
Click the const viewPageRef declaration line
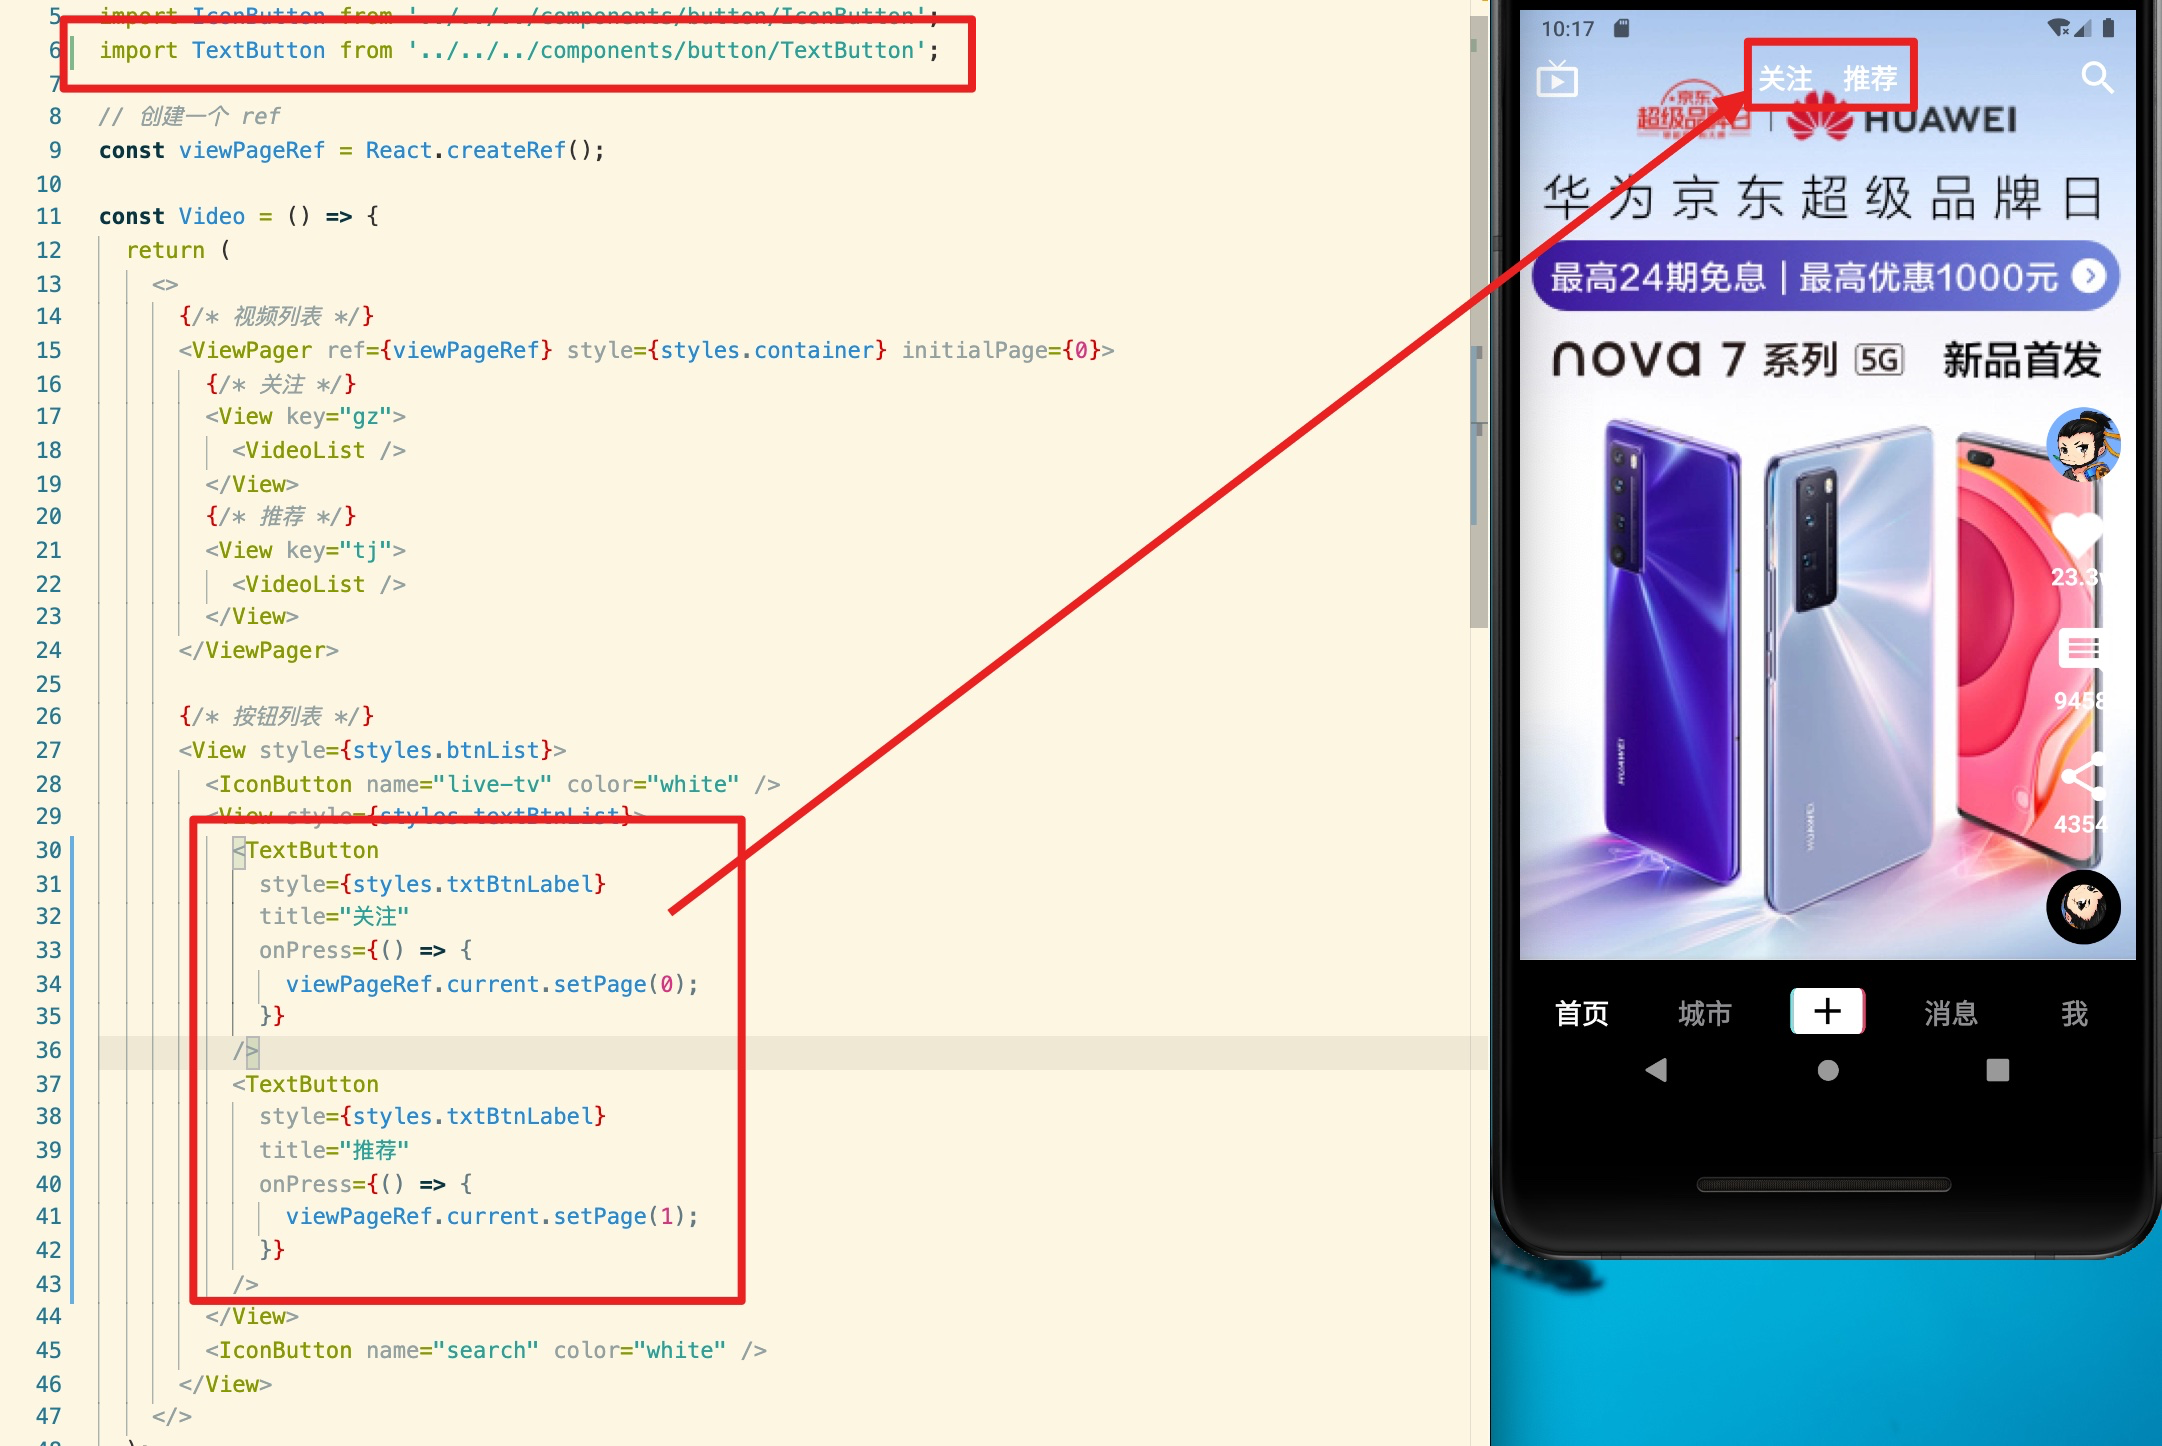[x=351, y=150]
